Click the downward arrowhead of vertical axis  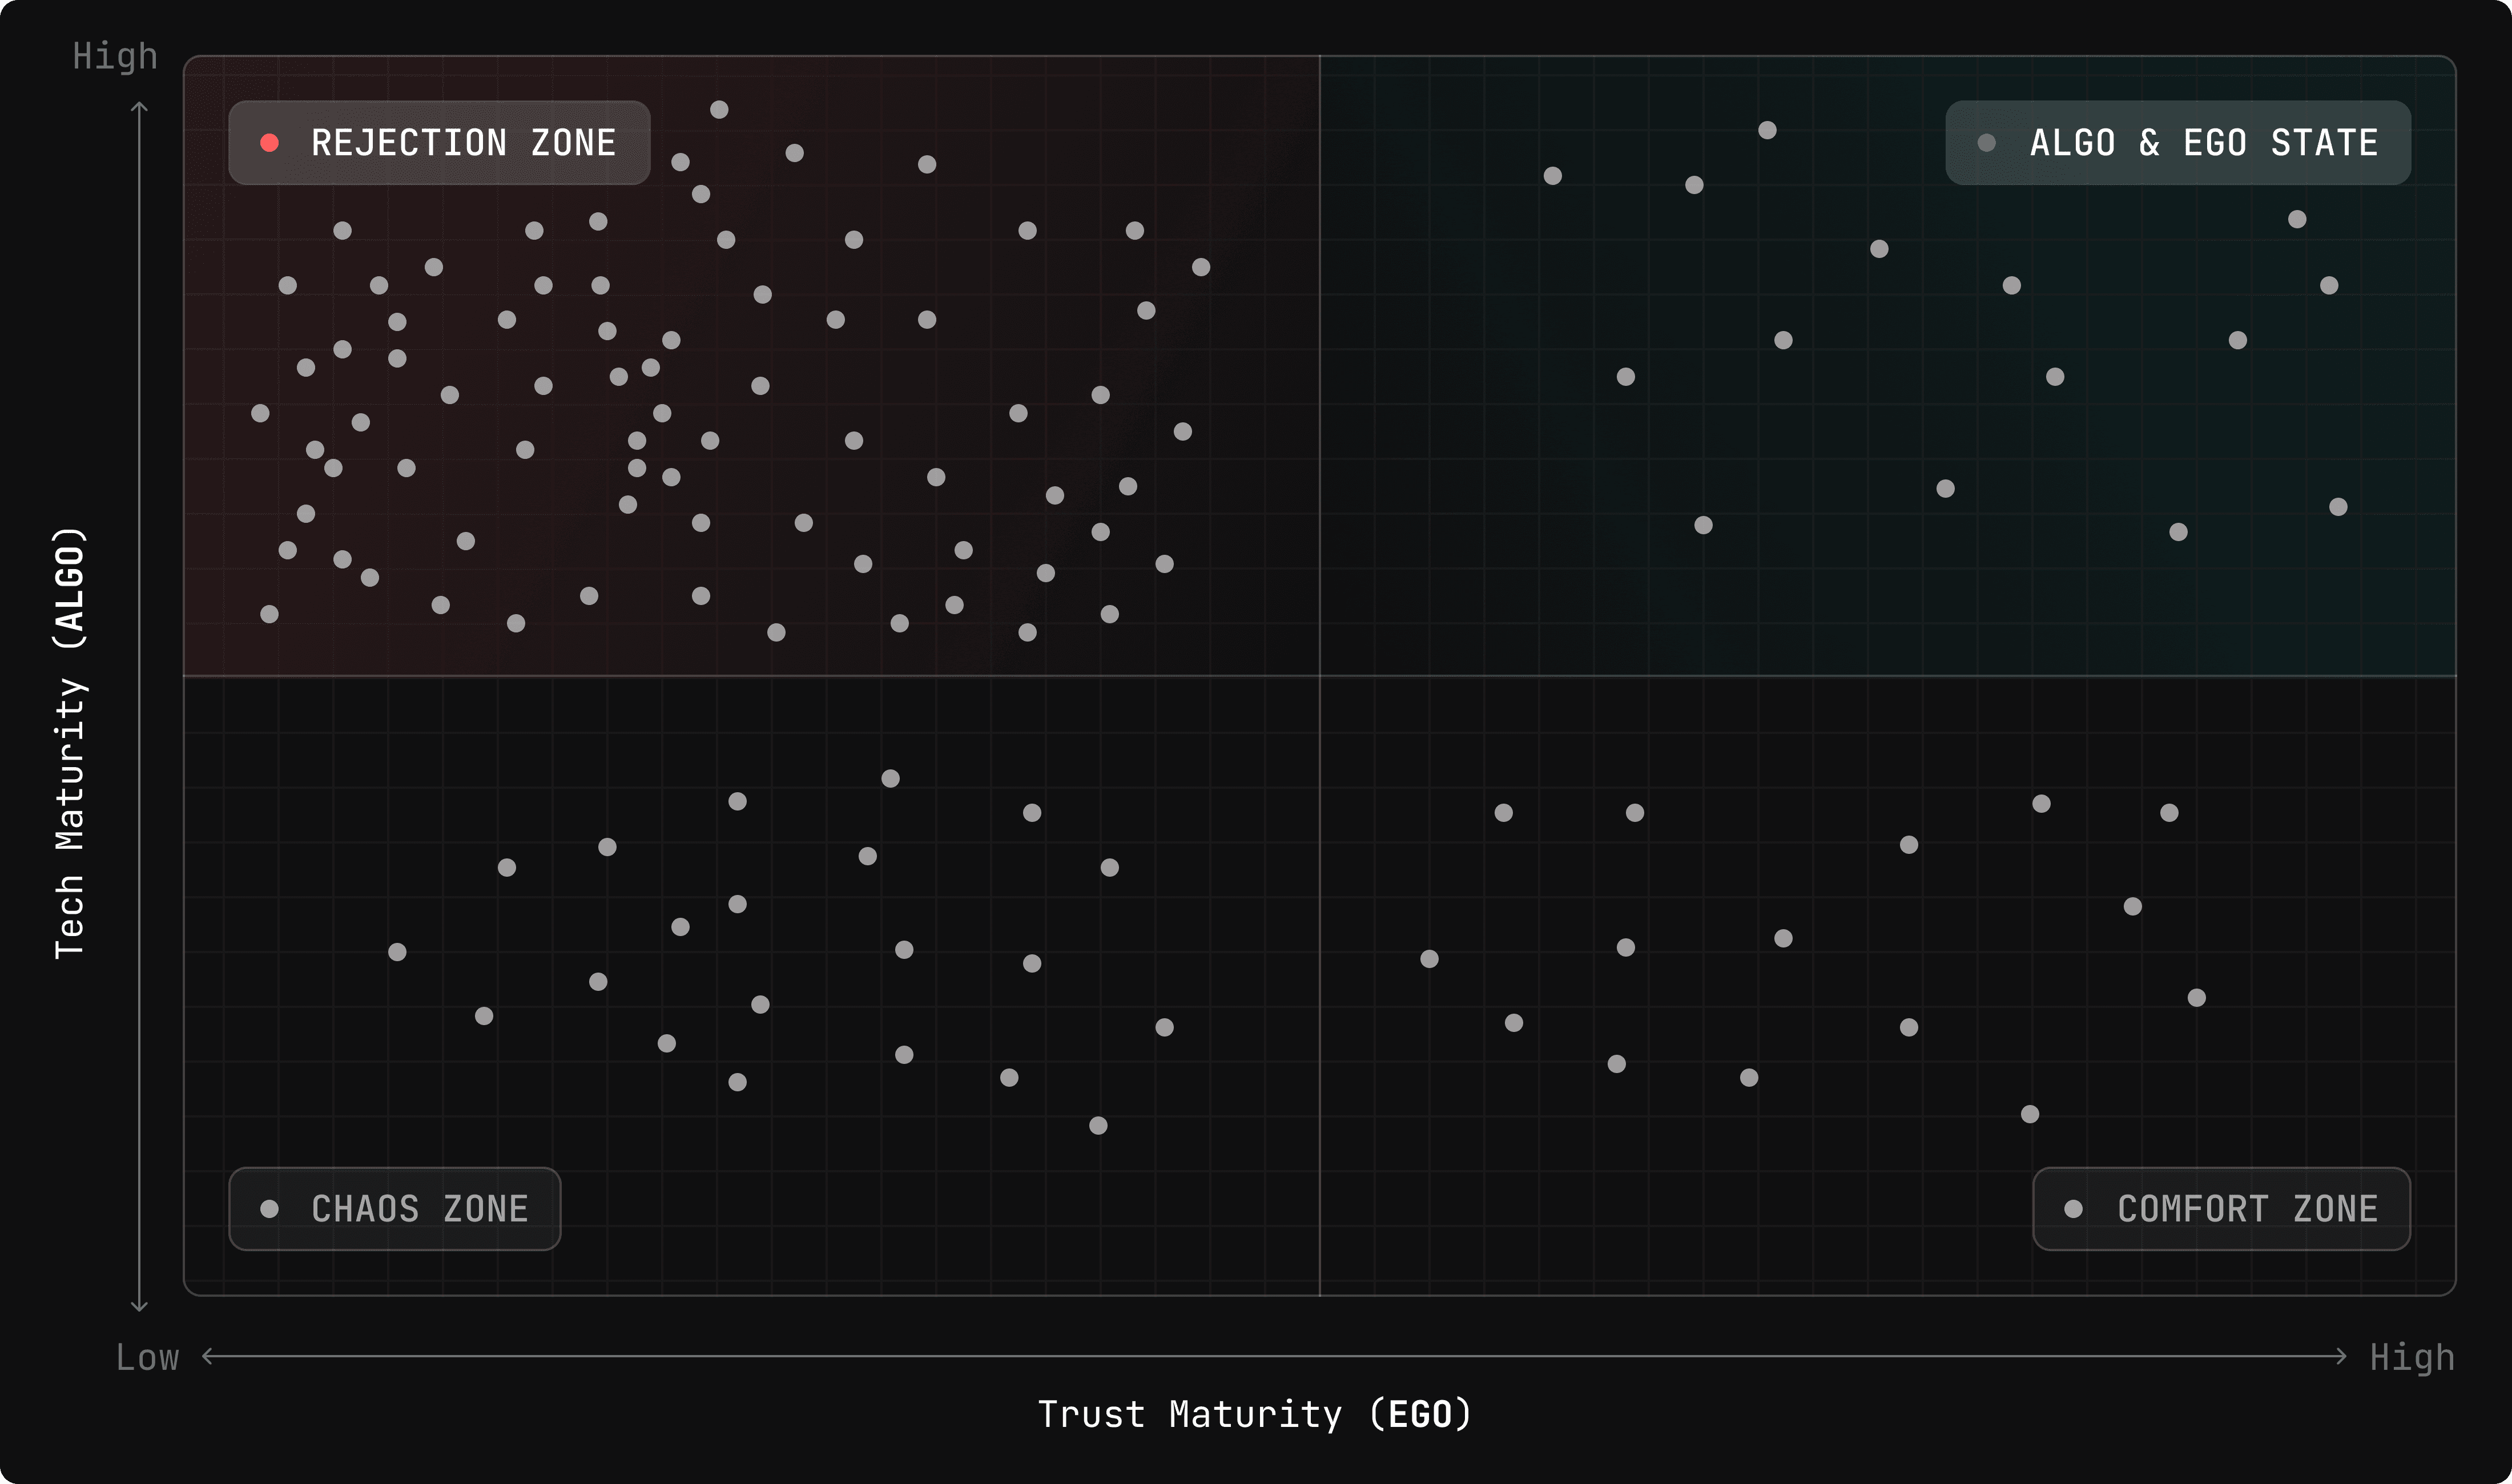(140, 1306)
